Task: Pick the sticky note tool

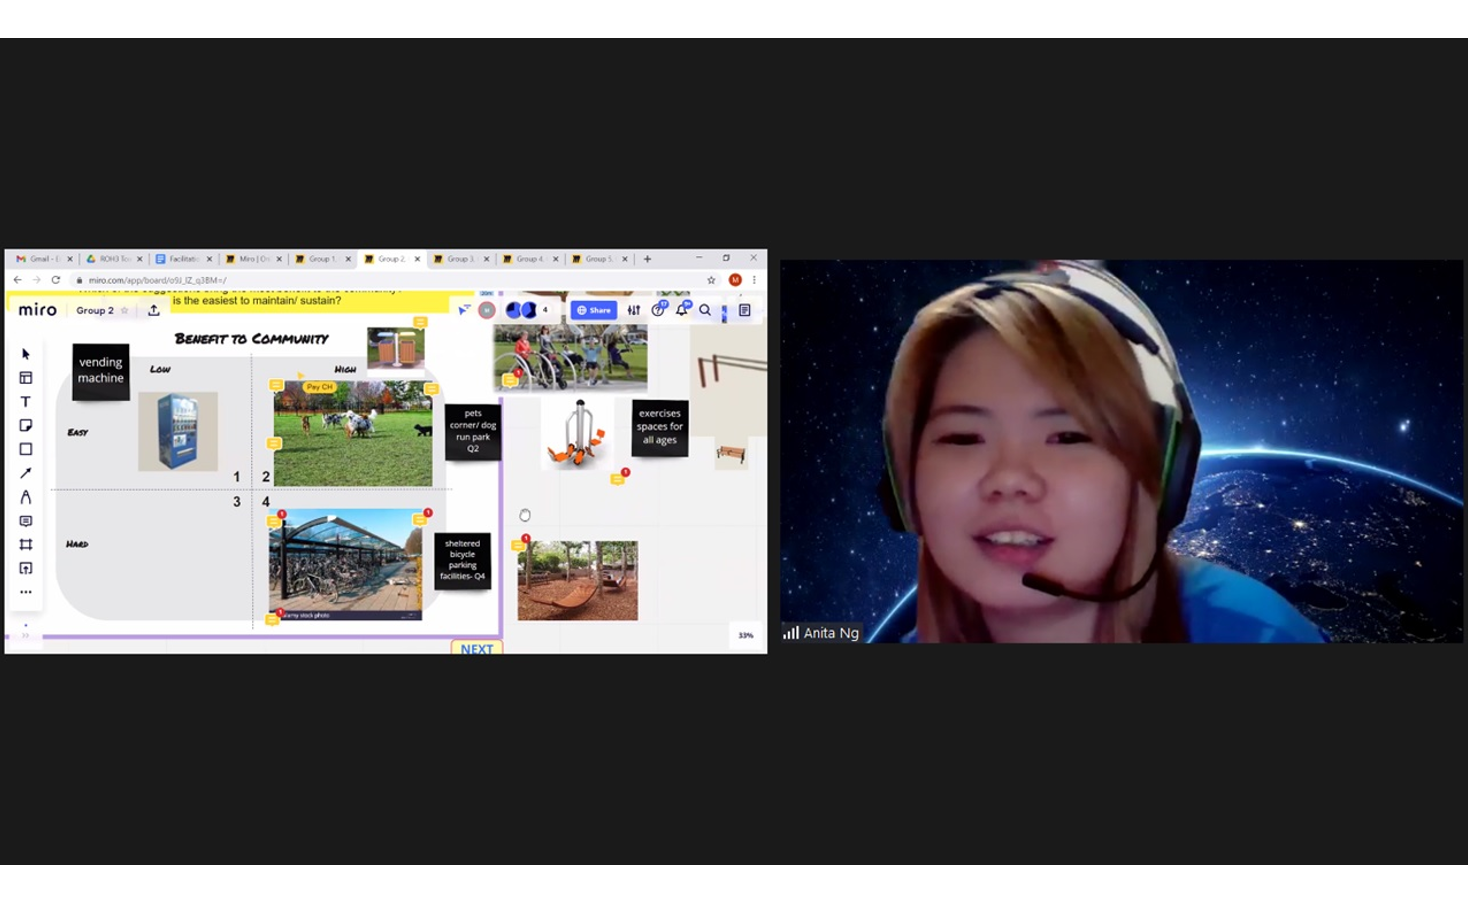Action: click(x=26, y=426)
